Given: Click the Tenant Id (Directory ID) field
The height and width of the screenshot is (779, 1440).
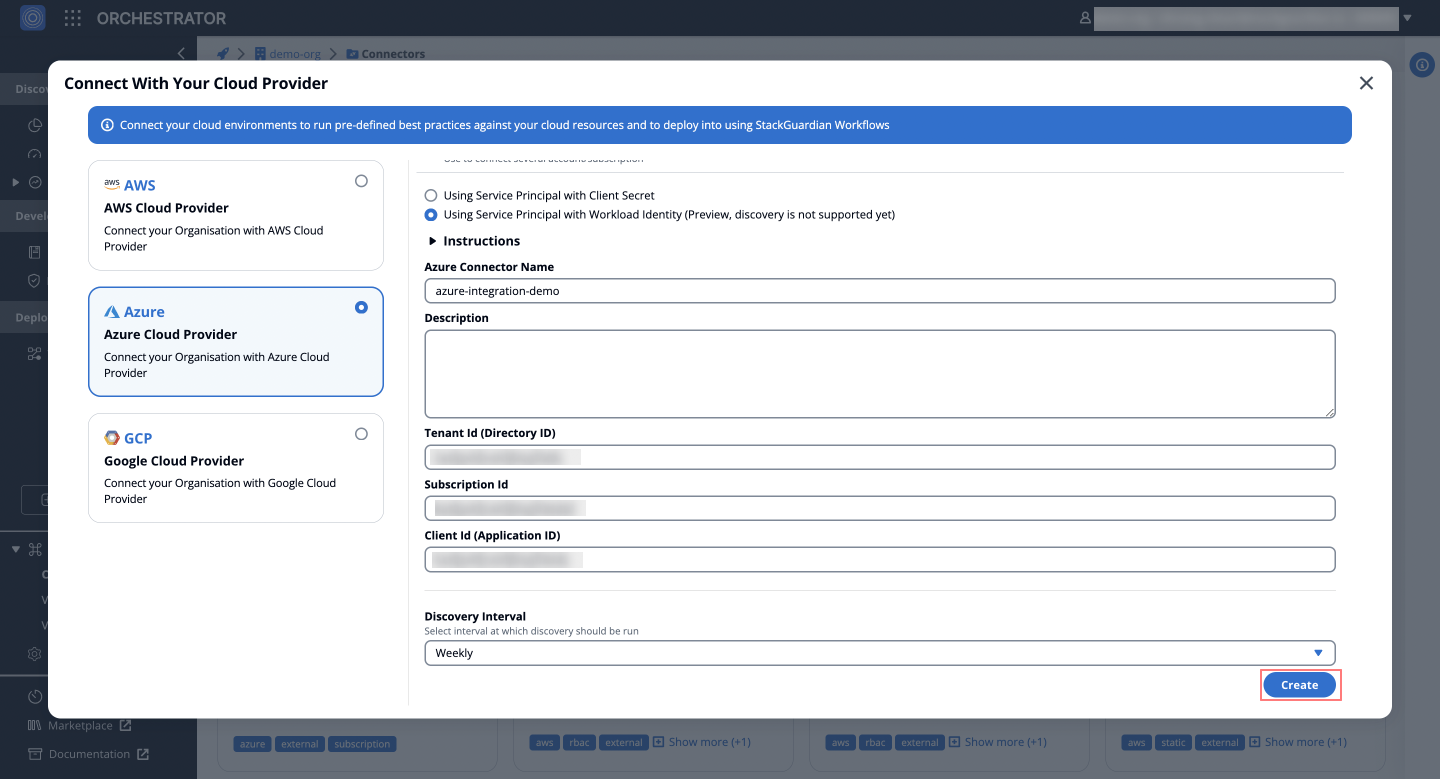Looking at the screenshot, I should [x=880, y=457].
